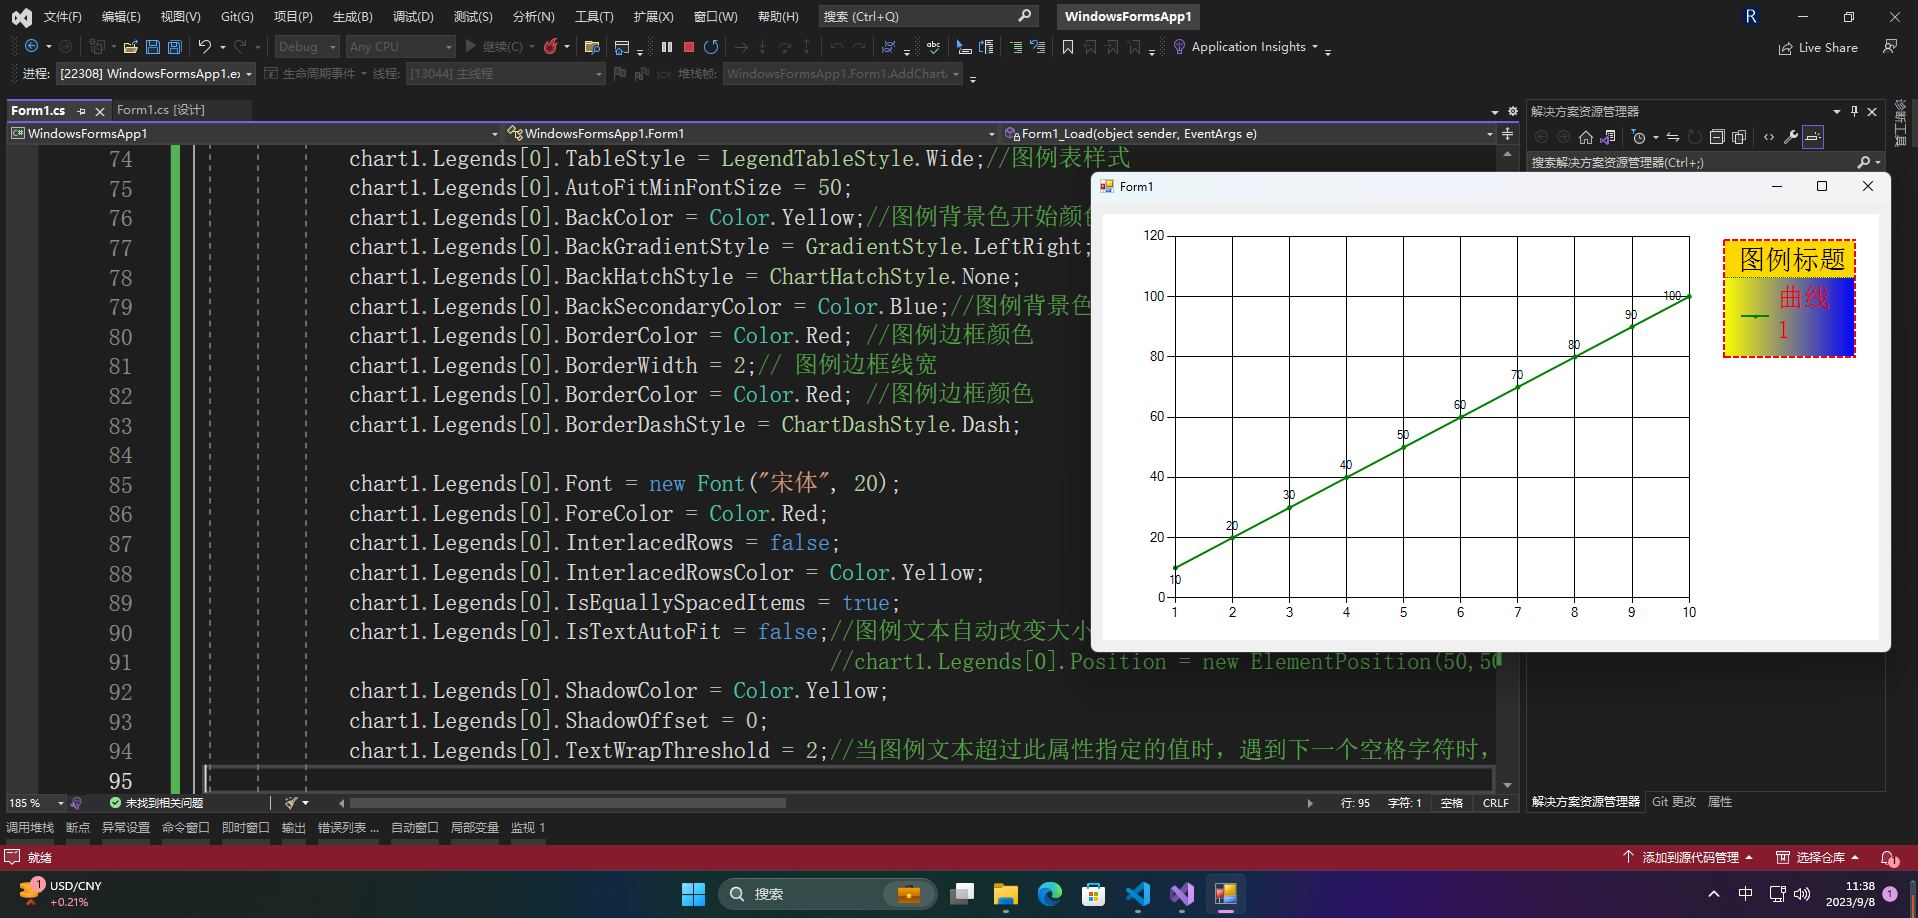Screen dimensions: 1918x918
Task: Open the Any CPU platform dropdown
Action: coord(401,47)
